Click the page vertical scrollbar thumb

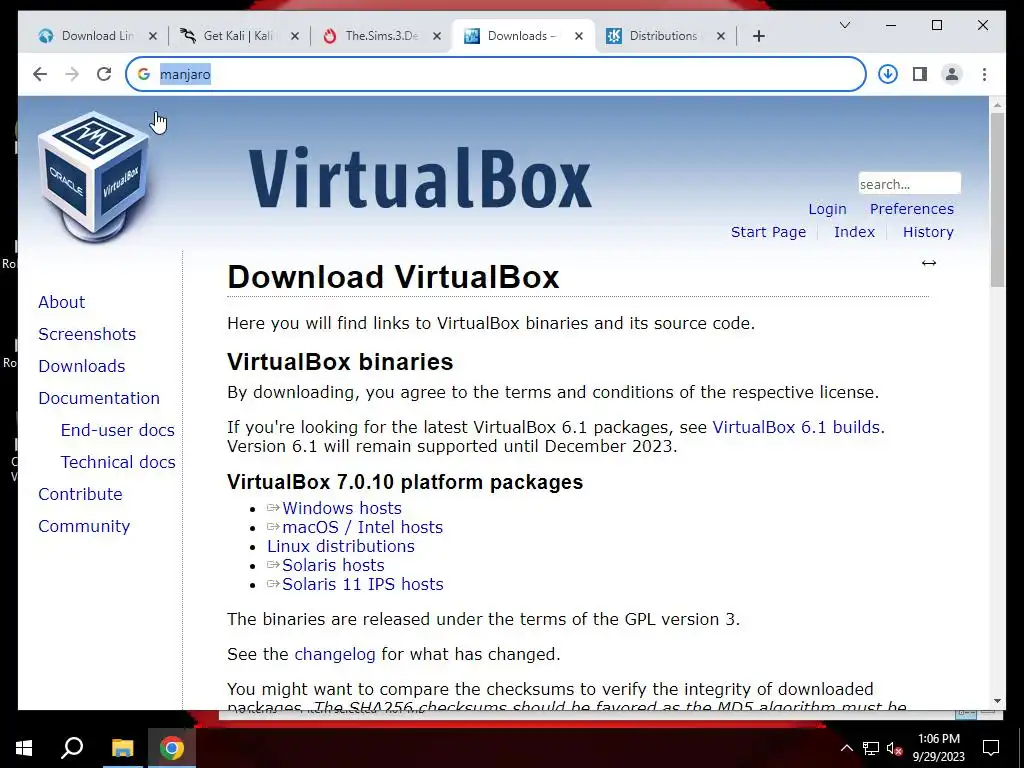click(997, 200)
